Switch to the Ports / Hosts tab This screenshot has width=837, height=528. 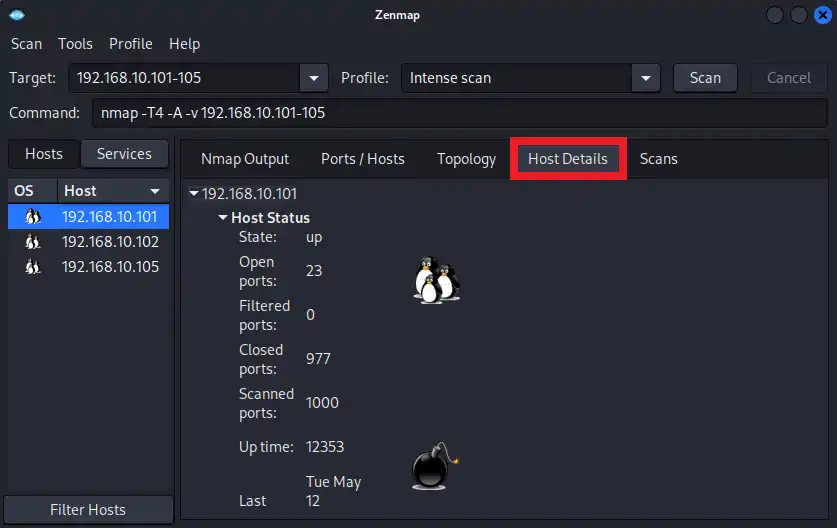tap(362, 159)
